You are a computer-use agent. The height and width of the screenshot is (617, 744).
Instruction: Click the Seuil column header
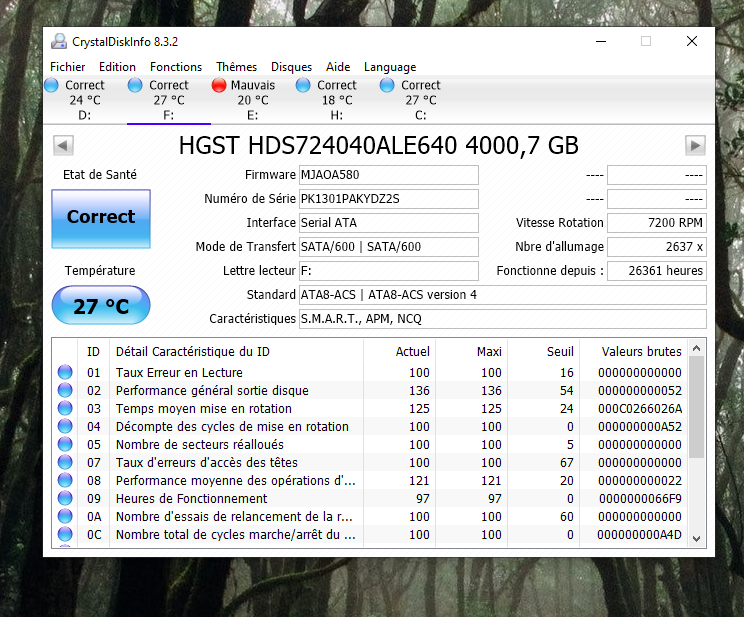(544, 352)
